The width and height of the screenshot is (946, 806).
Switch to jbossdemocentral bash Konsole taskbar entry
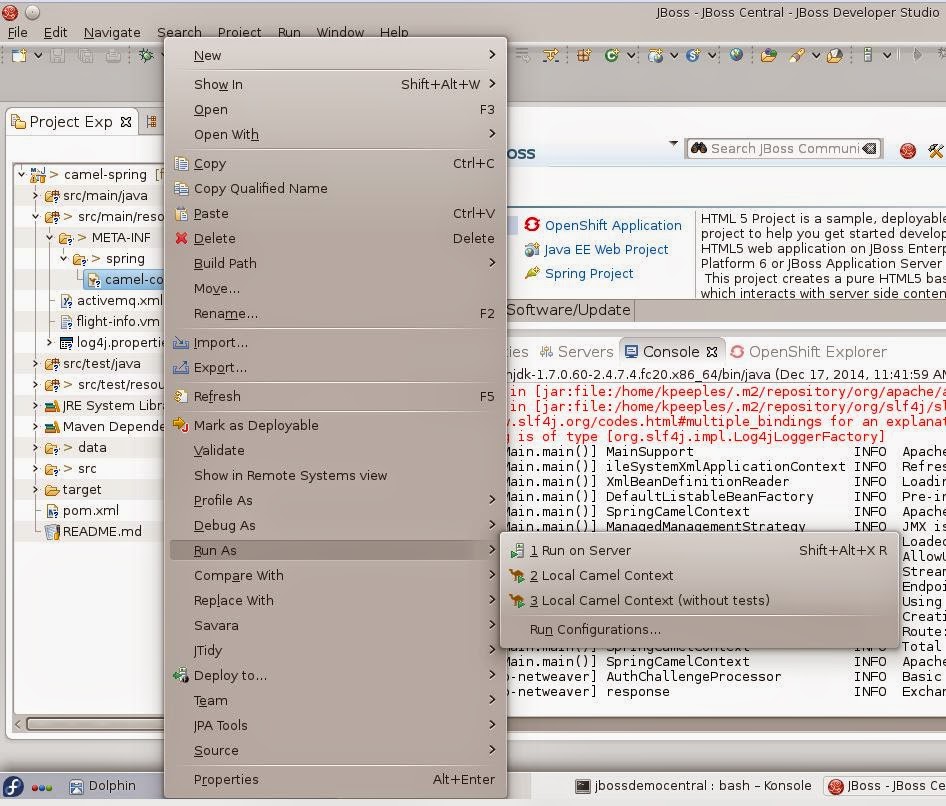pos(693,786)
